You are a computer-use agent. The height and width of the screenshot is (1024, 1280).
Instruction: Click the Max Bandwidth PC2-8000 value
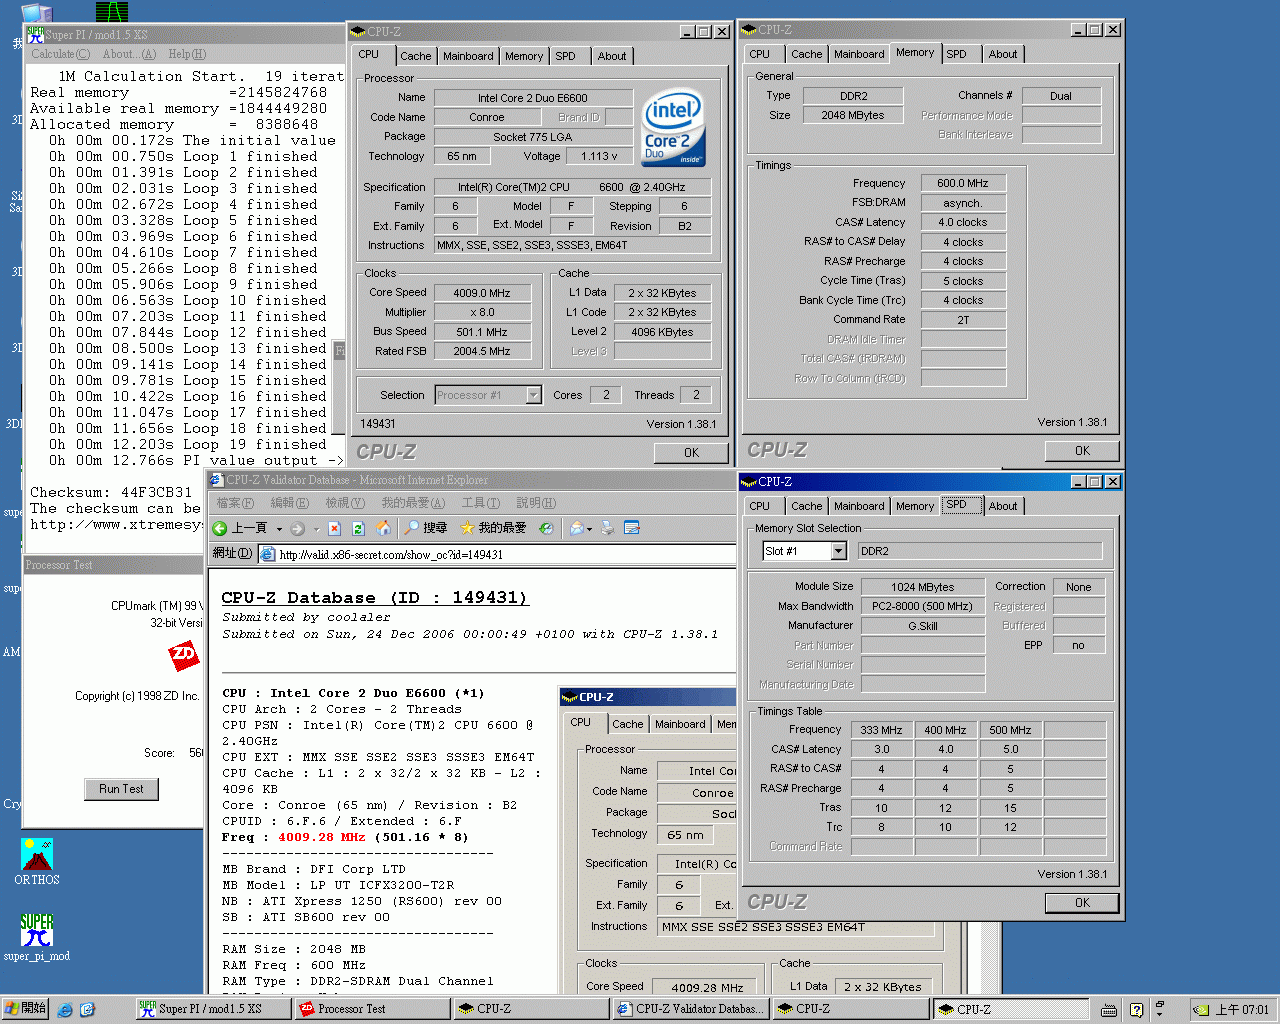(923, 606)
